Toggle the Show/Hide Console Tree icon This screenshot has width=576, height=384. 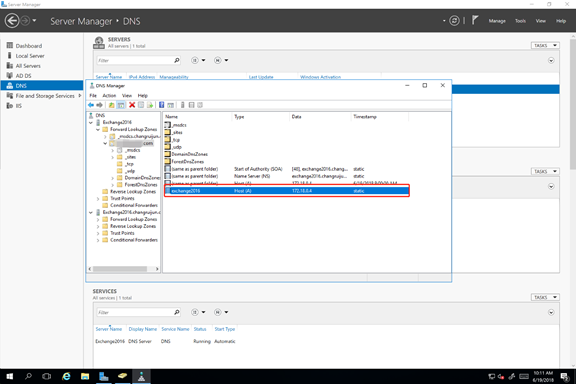point(121,105)
